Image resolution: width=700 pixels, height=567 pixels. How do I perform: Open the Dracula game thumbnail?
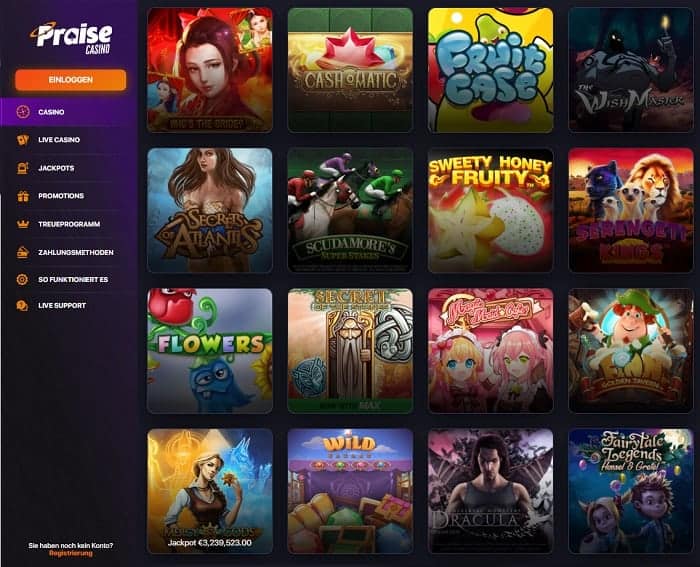[x=491, y=491]
